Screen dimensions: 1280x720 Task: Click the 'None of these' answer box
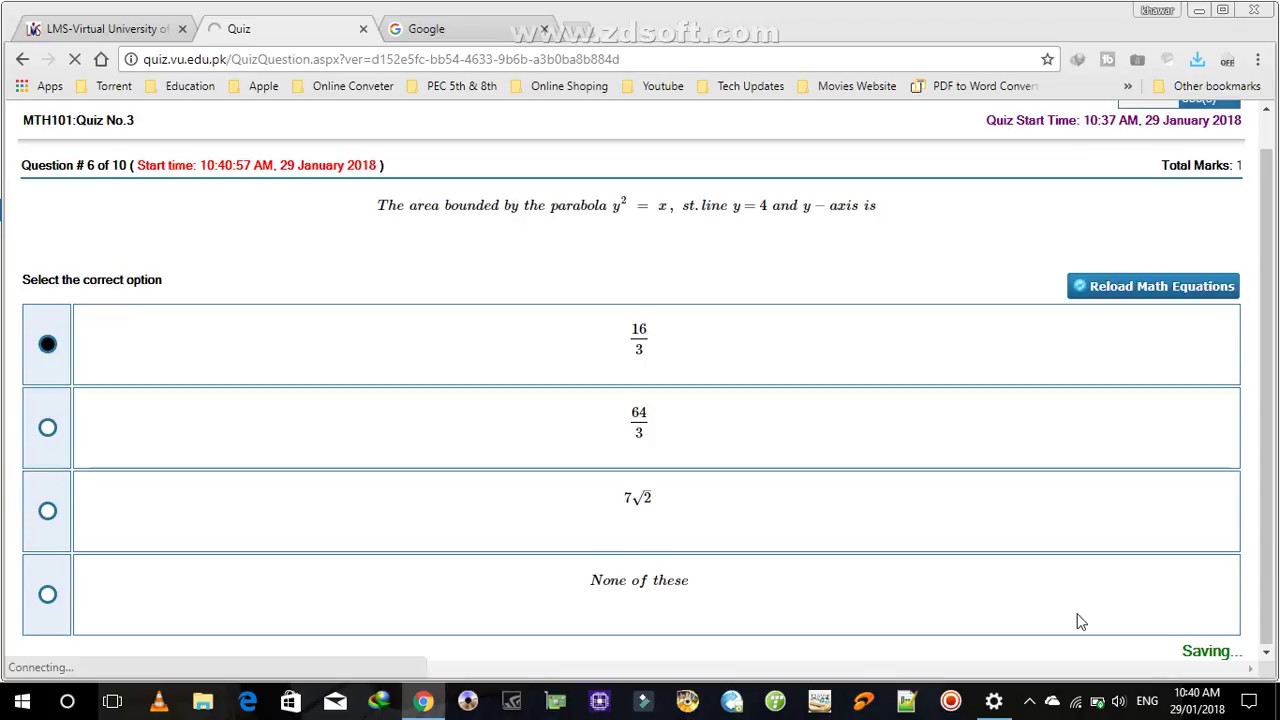pyautogui.click(x=656, y=594)
